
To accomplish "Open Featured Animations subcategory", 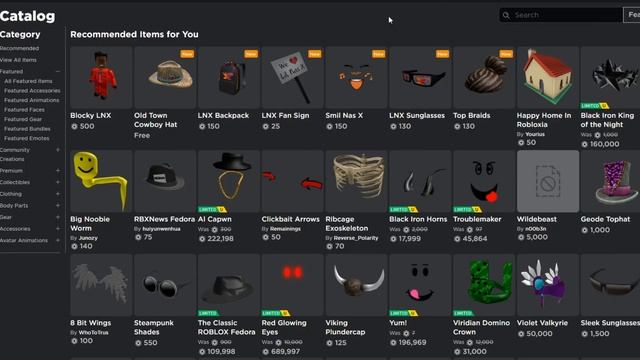I will 31,100.
